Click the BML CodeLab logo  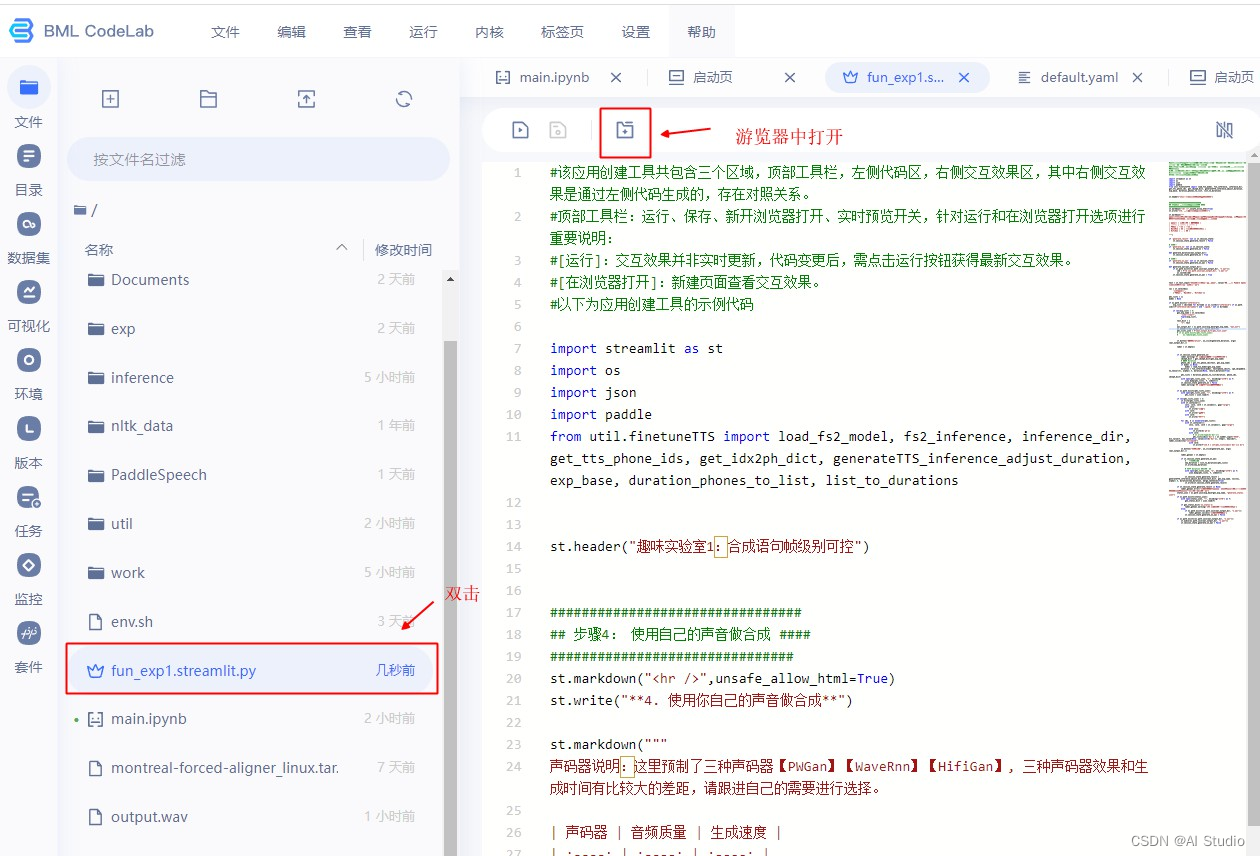(81, 31)
